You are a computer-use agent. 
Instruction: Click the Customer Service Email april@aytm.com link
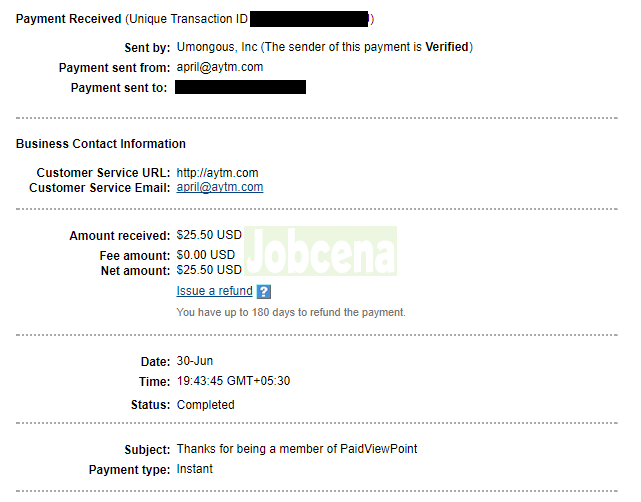click(219, 187)
